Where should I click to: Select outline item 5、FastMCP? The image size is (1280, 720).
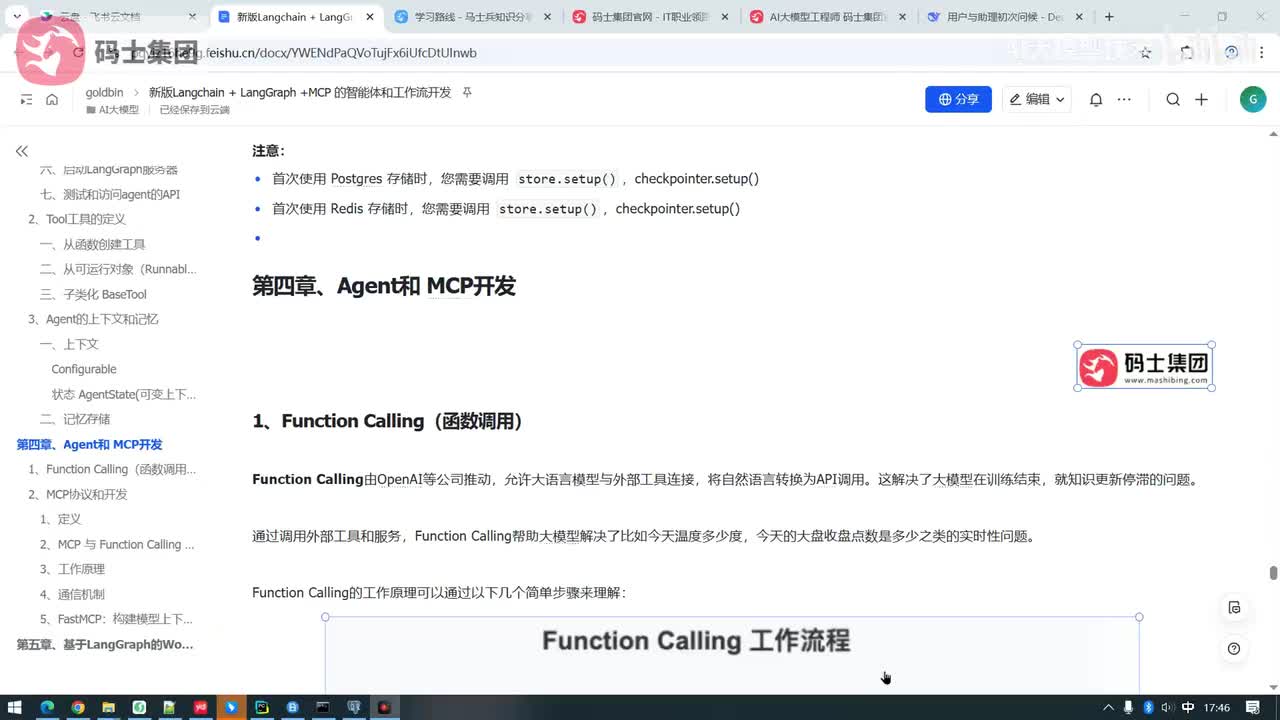(x=116, y=619)
